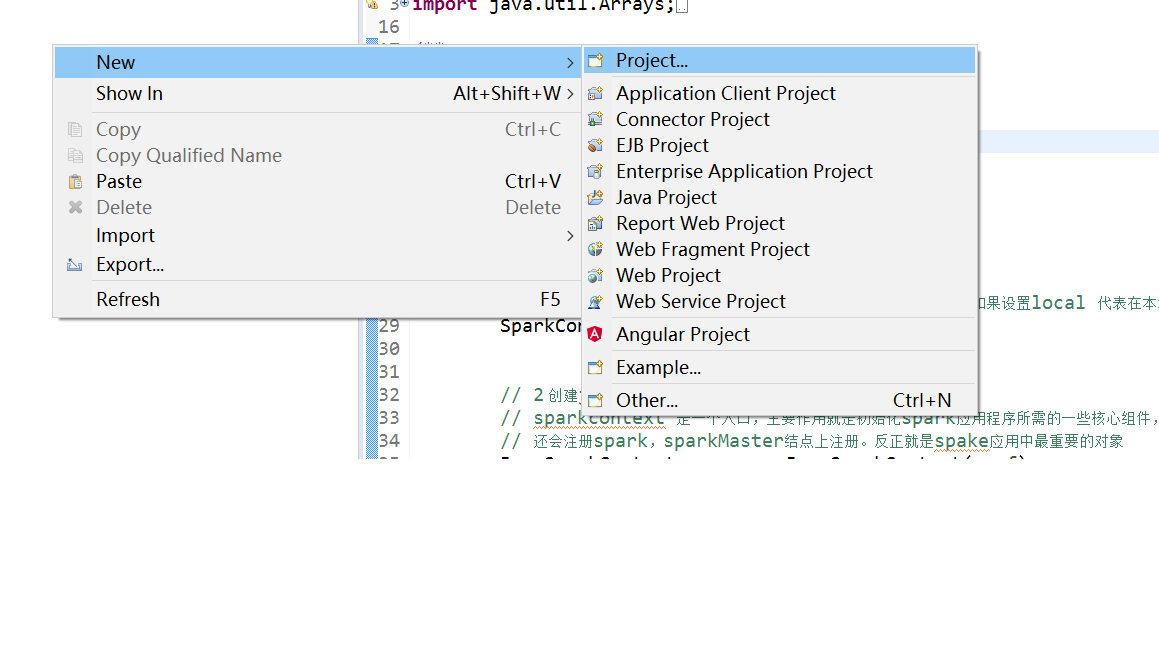Screen dimensions: 1159x648
Task: Select the Java Project icon
Action: coord(597,197)
